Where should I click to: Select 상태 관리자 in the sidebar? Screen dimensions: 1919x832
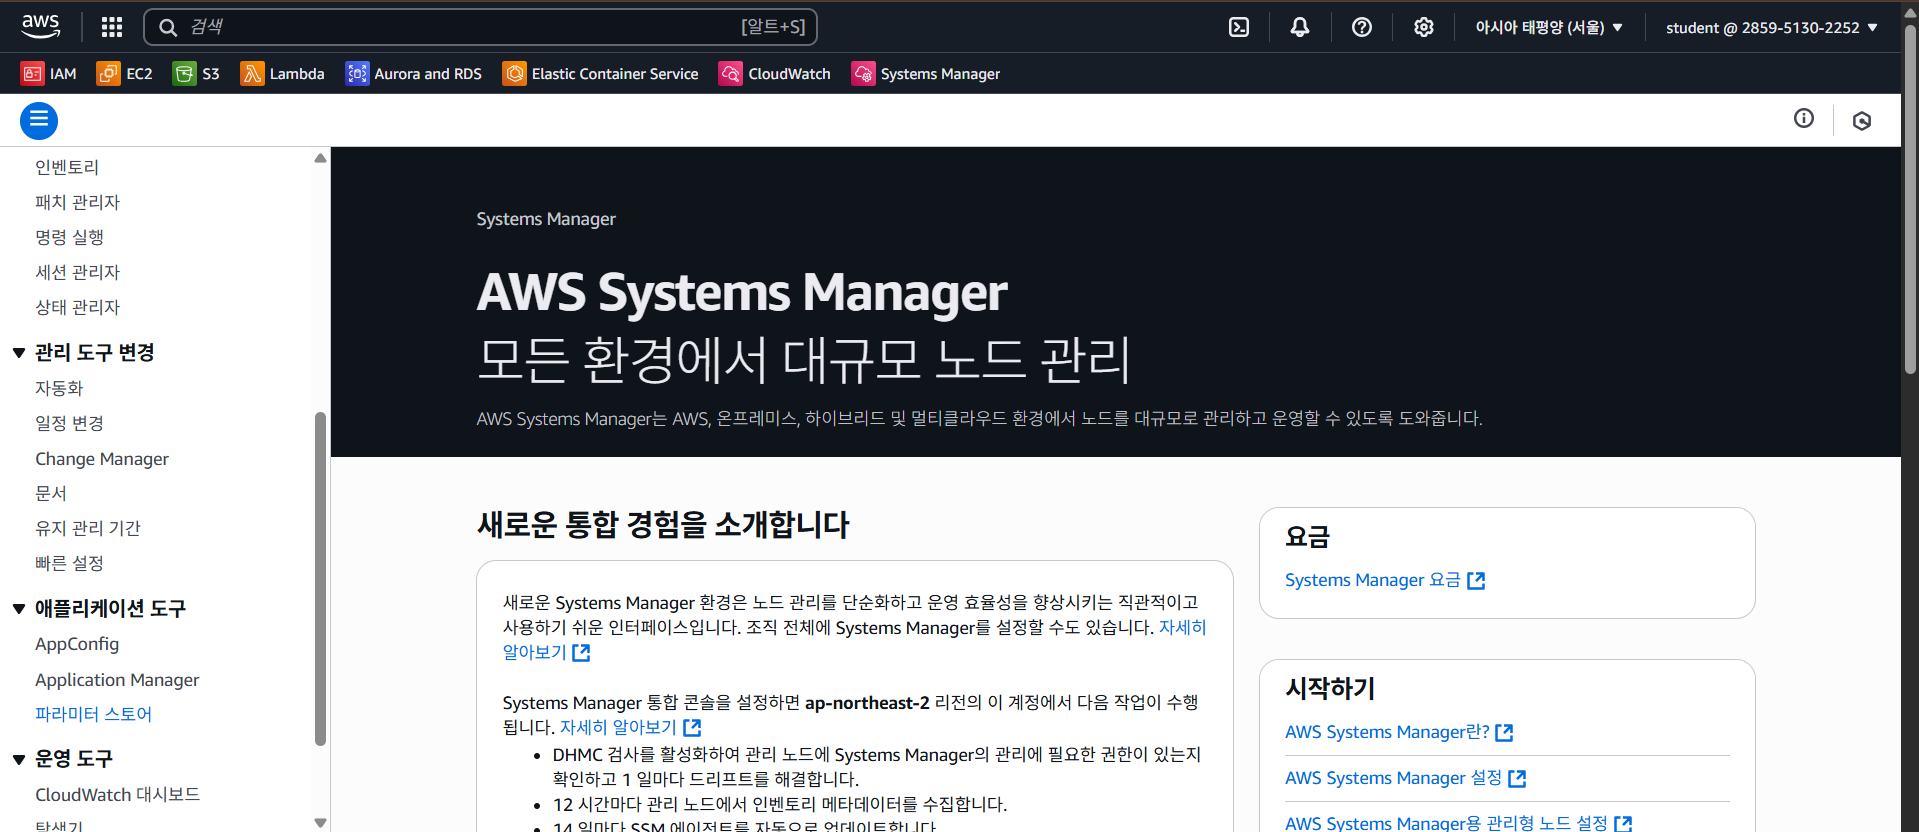tap(77, 307)
